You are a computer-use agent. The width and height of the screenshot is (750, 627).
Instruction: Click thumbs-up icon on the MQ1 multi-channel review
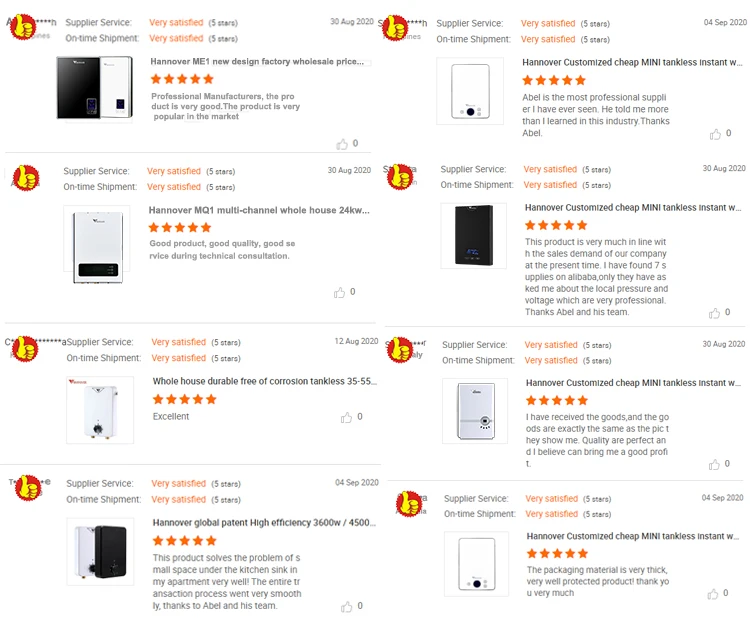[340, 292]
